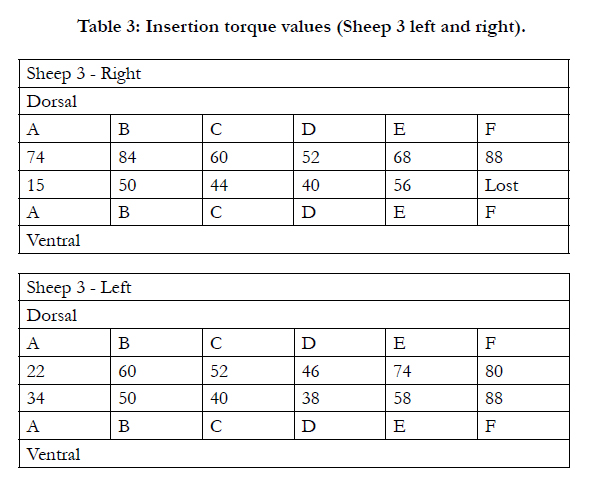Select the 'Sheep 3 - Left' header cell
This screenshot has width=589, height=490.
point(294,287)
